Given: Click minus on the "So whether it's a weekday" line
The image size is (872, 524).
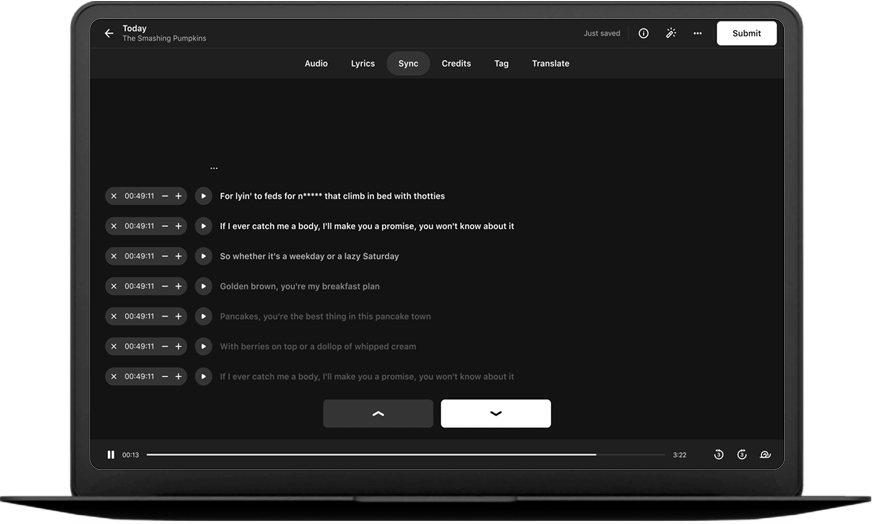Looking at the screenshot, I should point(165,256).
